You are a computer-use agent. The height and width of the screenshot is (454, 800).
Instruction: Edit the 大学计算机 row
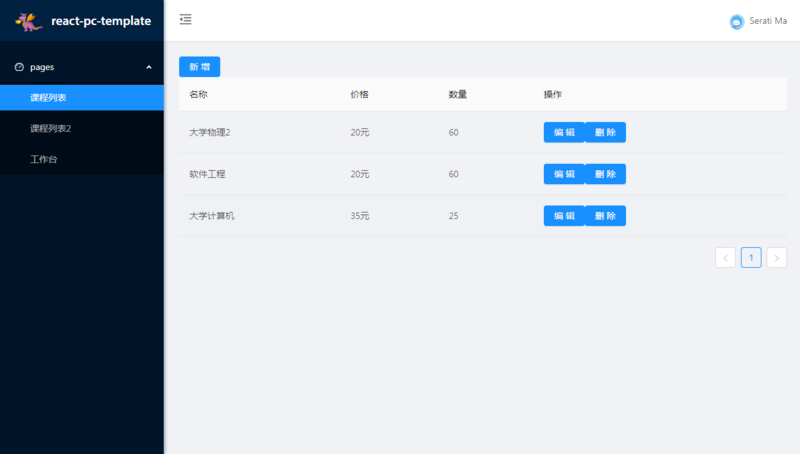pyautogui.click(x=564, y=216)
